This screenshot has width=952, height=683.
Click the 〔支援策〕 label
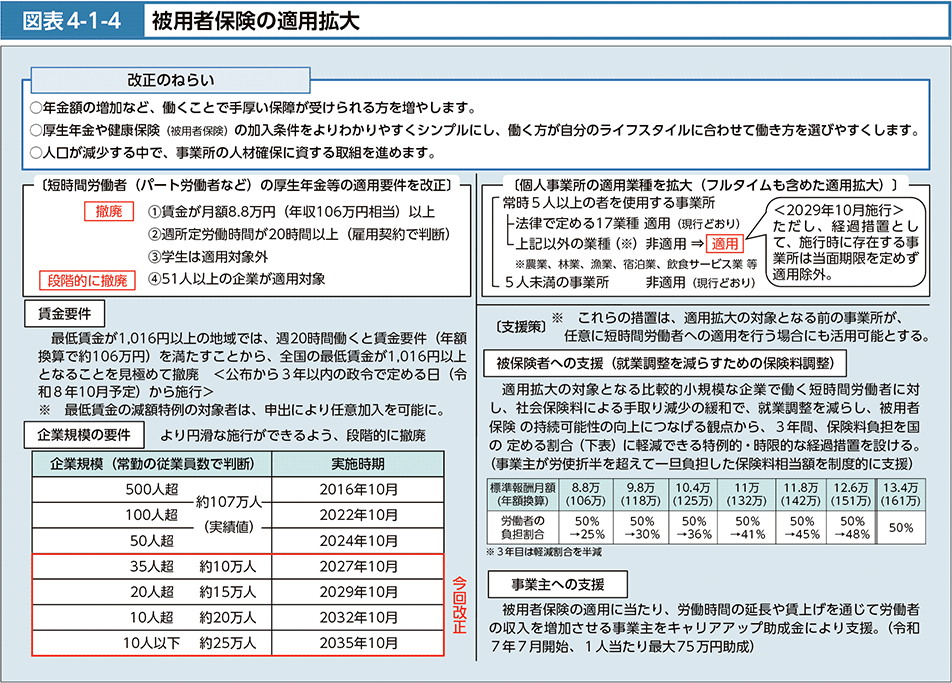[x=521, y=327]
